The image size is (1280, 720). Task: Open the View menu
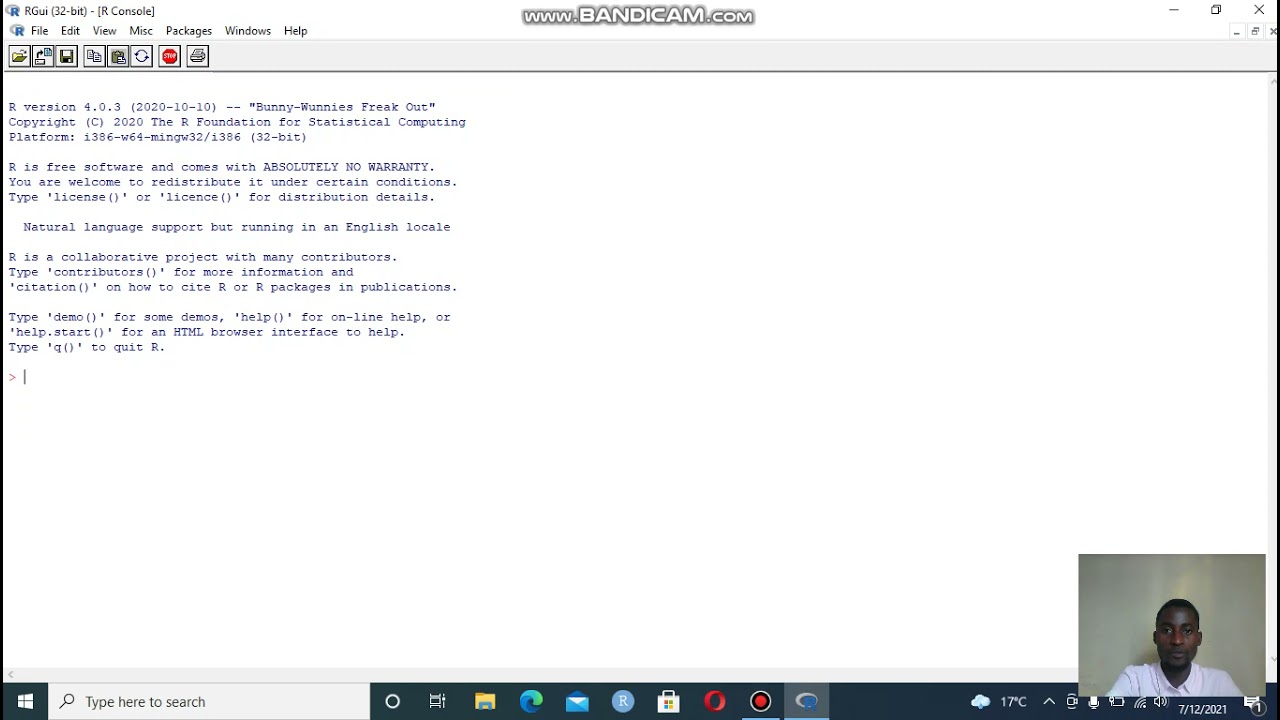[104, 31]
